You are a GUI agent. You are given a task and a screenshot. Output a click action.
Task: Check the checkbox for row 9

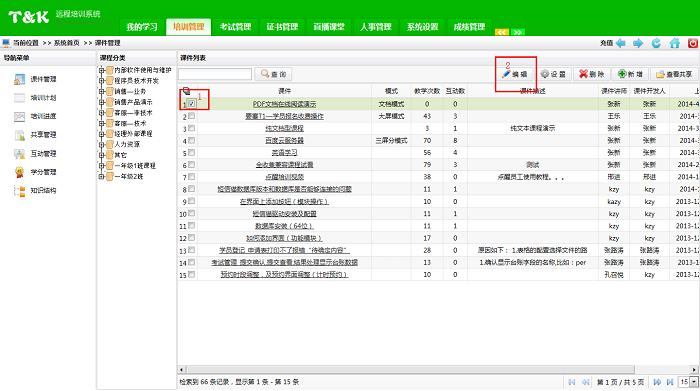tap(192, 201)
